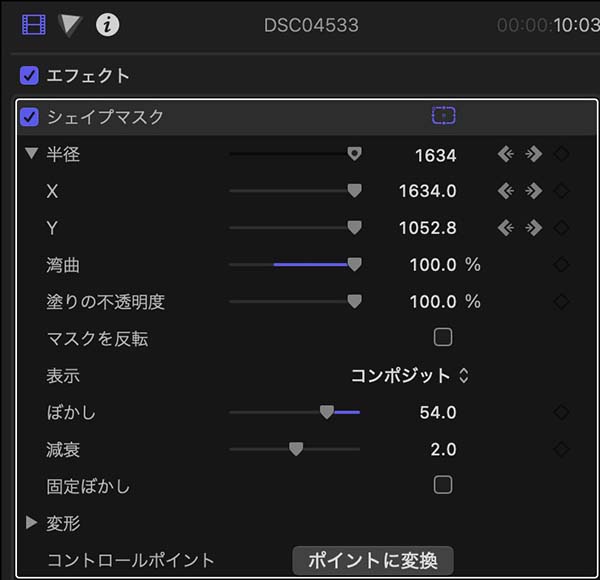Open the info inspector icon

pyautogui.click(x=107, y=24)
